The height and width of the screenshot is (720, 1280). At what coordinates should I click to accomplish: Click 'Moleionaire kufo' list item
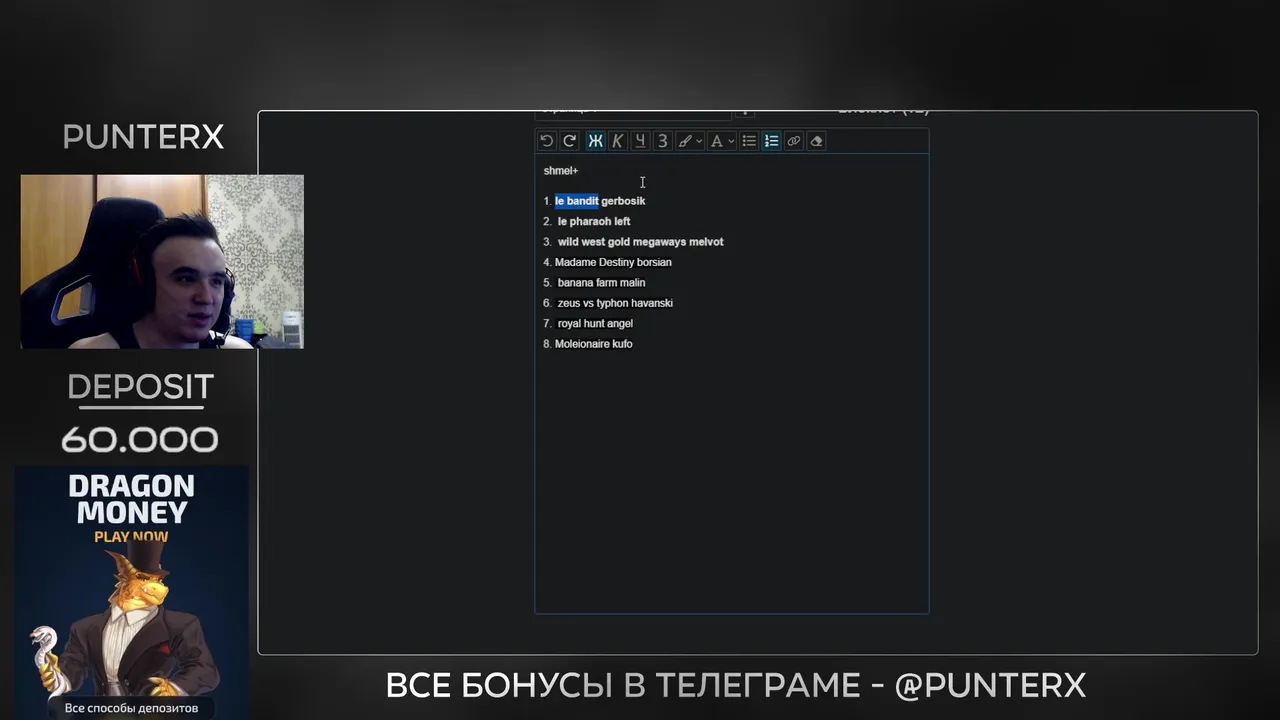pyautogui.click(x=594, y=344)
